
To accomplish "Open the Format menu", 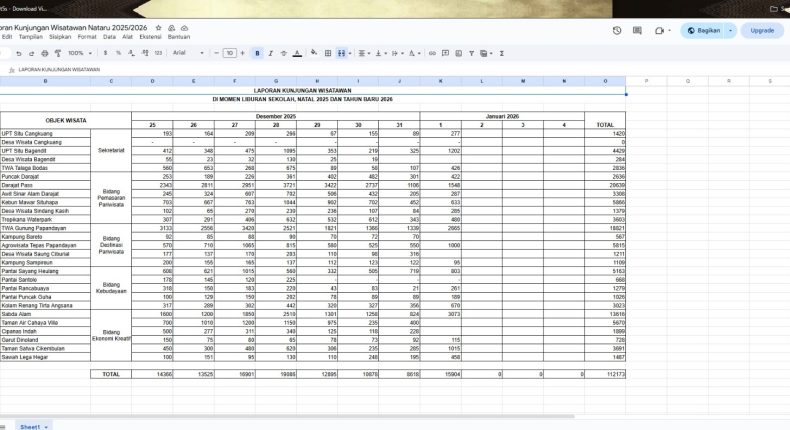I will click(x=87, y=36).
